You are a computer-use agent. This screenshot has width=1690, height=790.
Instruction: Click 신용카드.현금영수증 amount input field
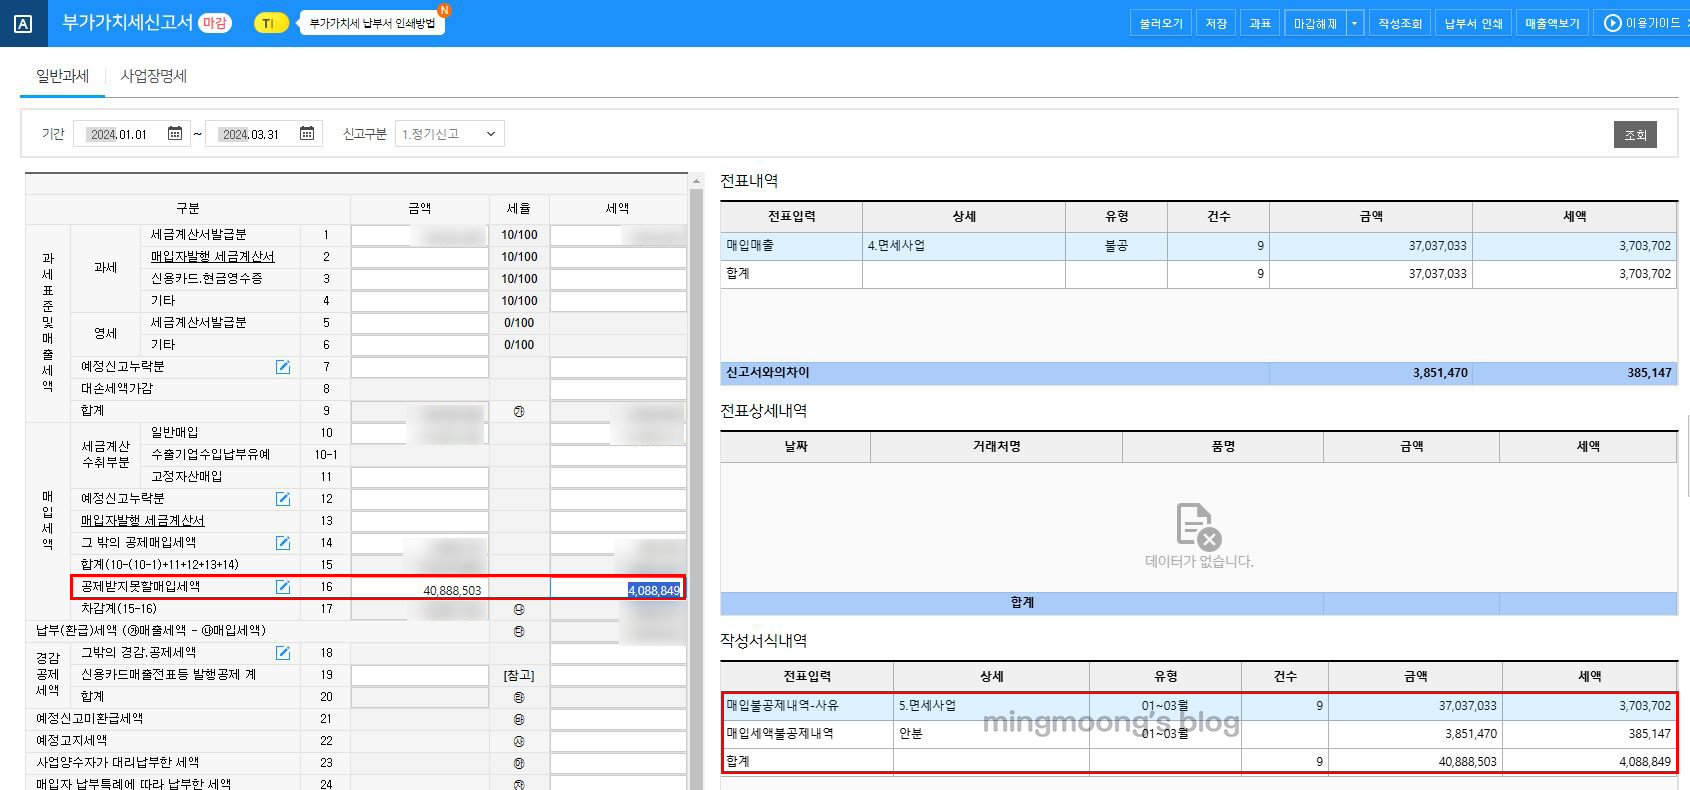click(x=419, y=279)
